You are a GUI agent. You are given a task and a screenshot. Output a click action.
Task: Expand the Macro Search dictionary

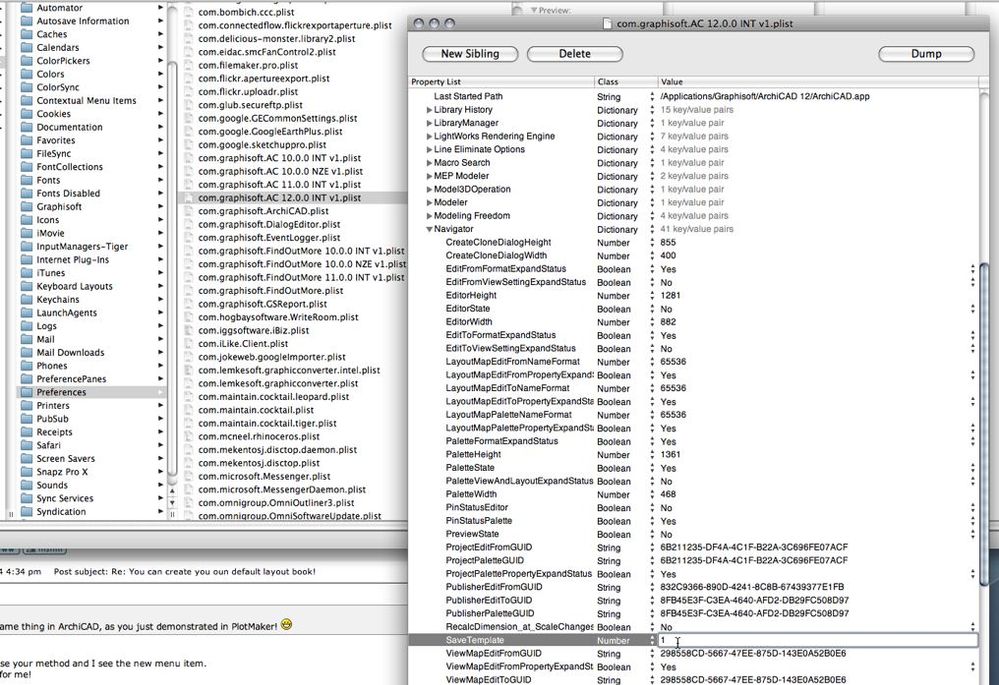pos(429,163)
